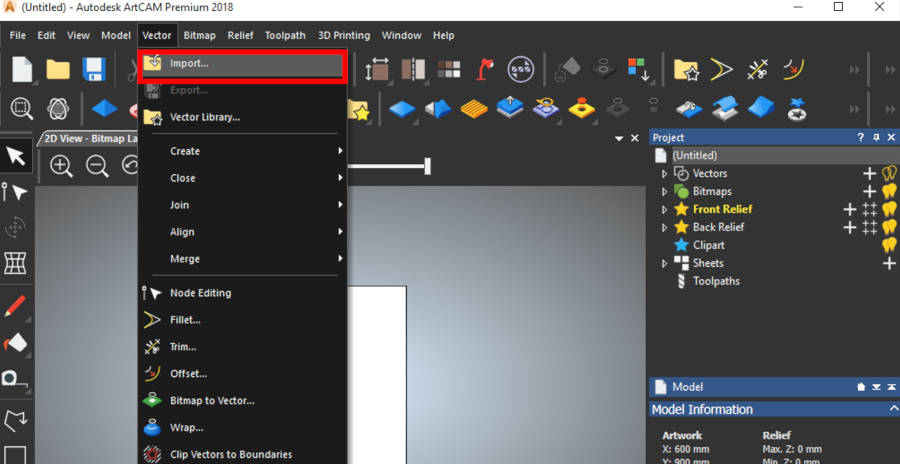The image size is (900, 464).
Task: Open the Vector Library toolbar folder-star icon
Action: click(686, 69)
